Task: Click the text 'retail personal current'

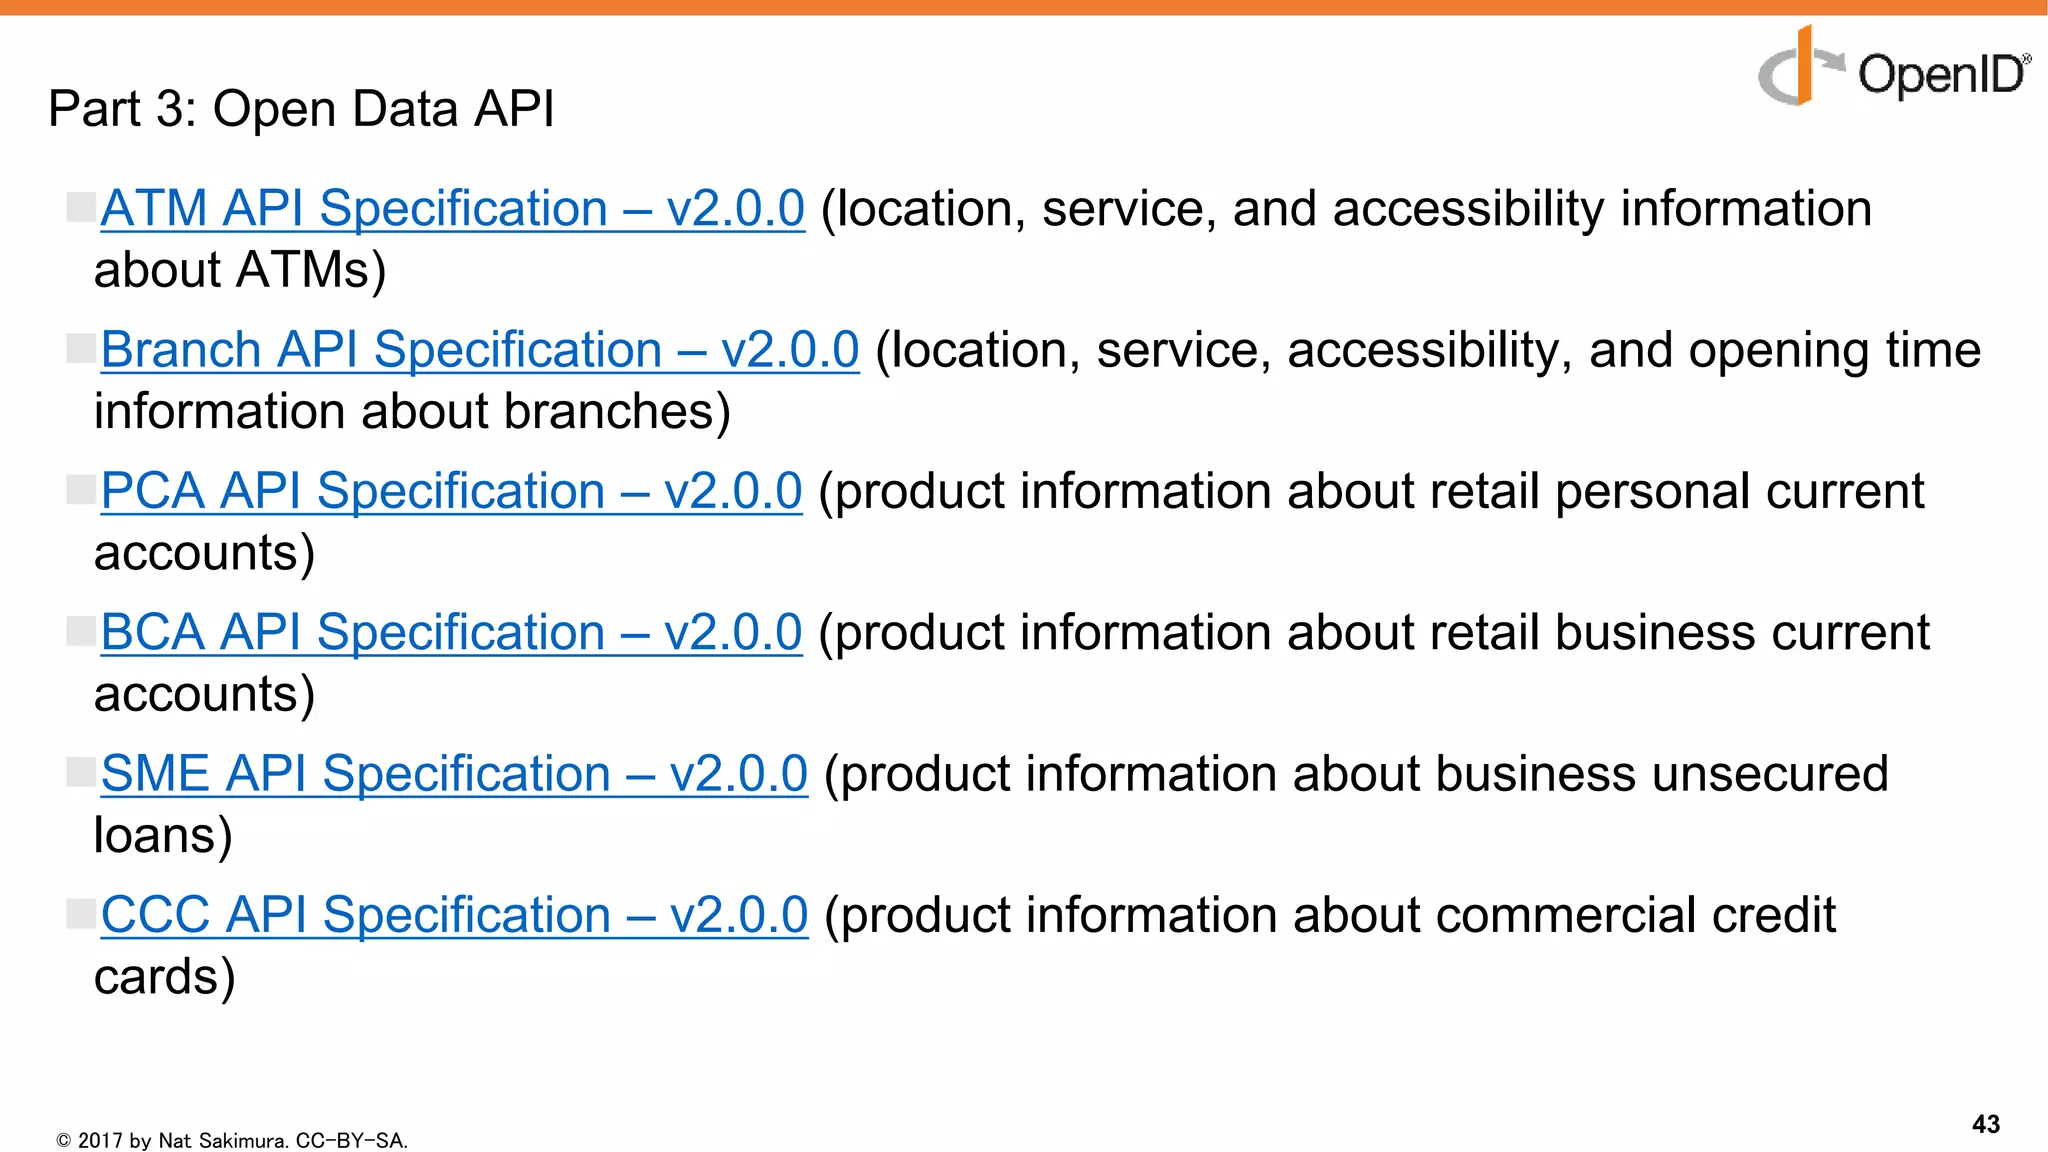Action: click(x=1677, y=492)
